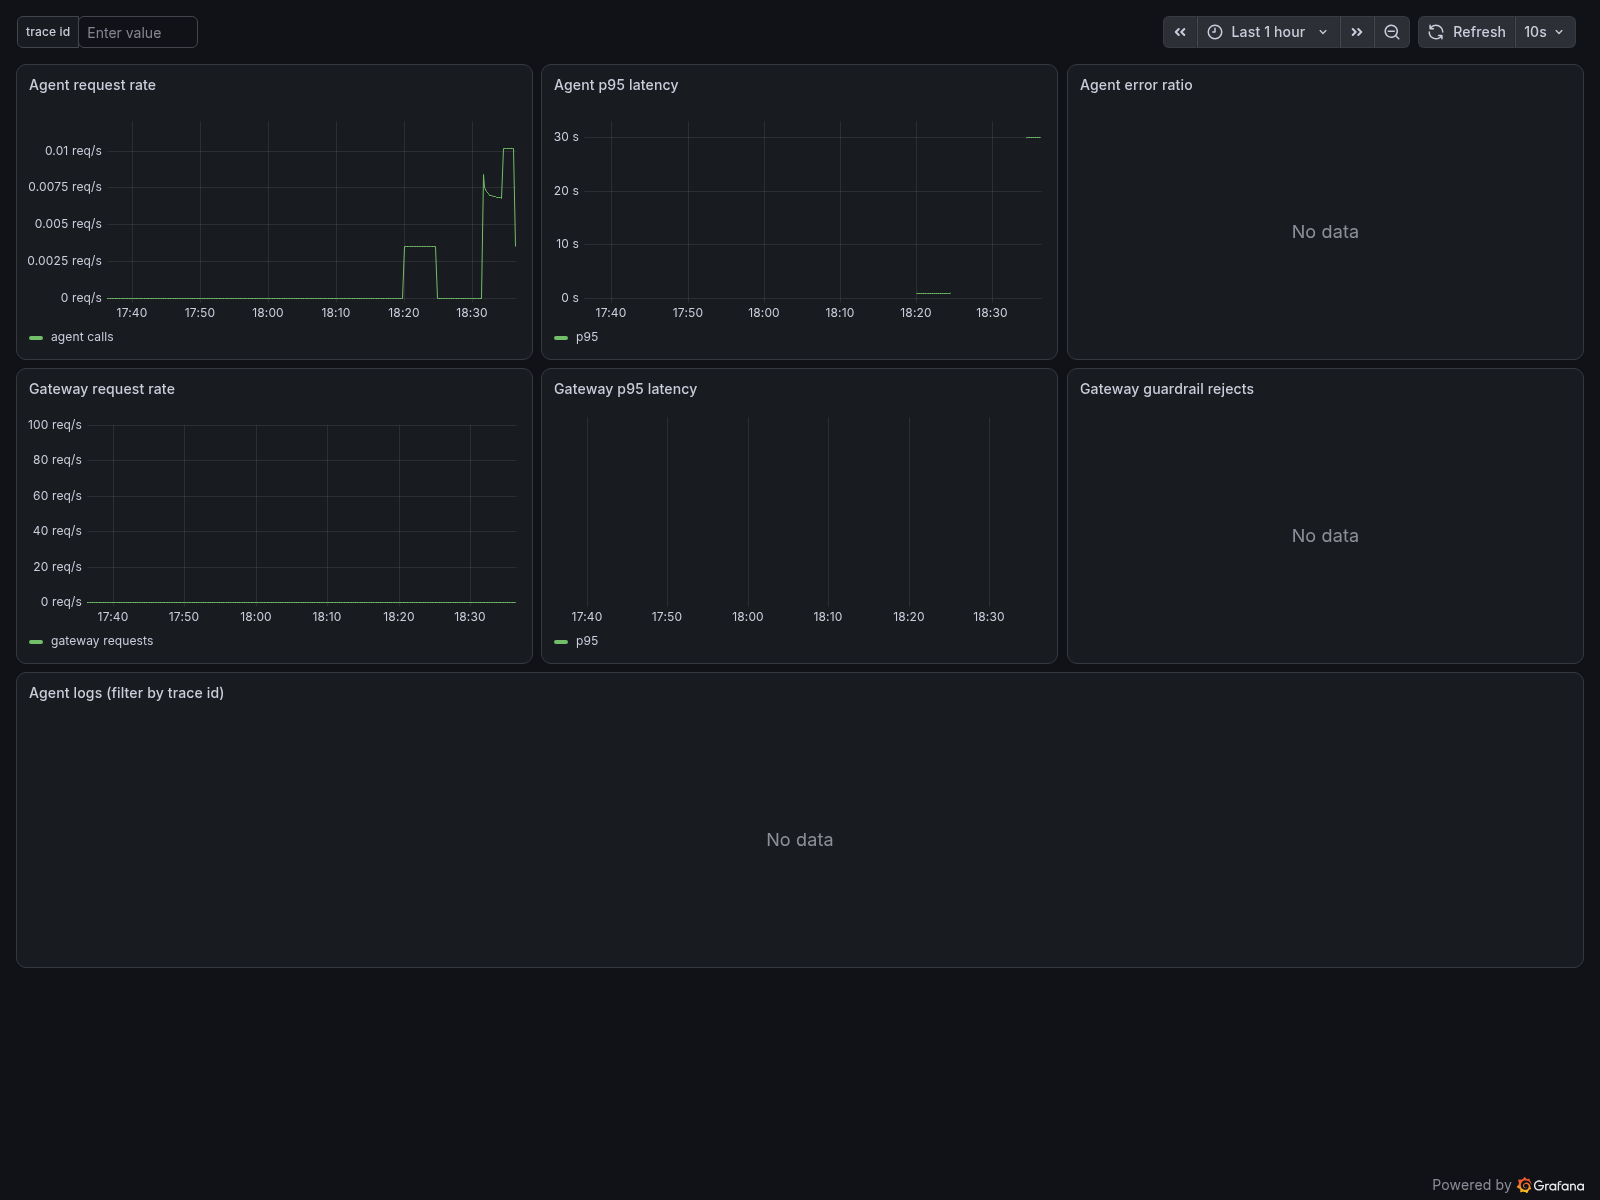Click the Grafana logo link in footer
1600x1200 pixels.
pyautogui.click(x=1551, y=1185)
